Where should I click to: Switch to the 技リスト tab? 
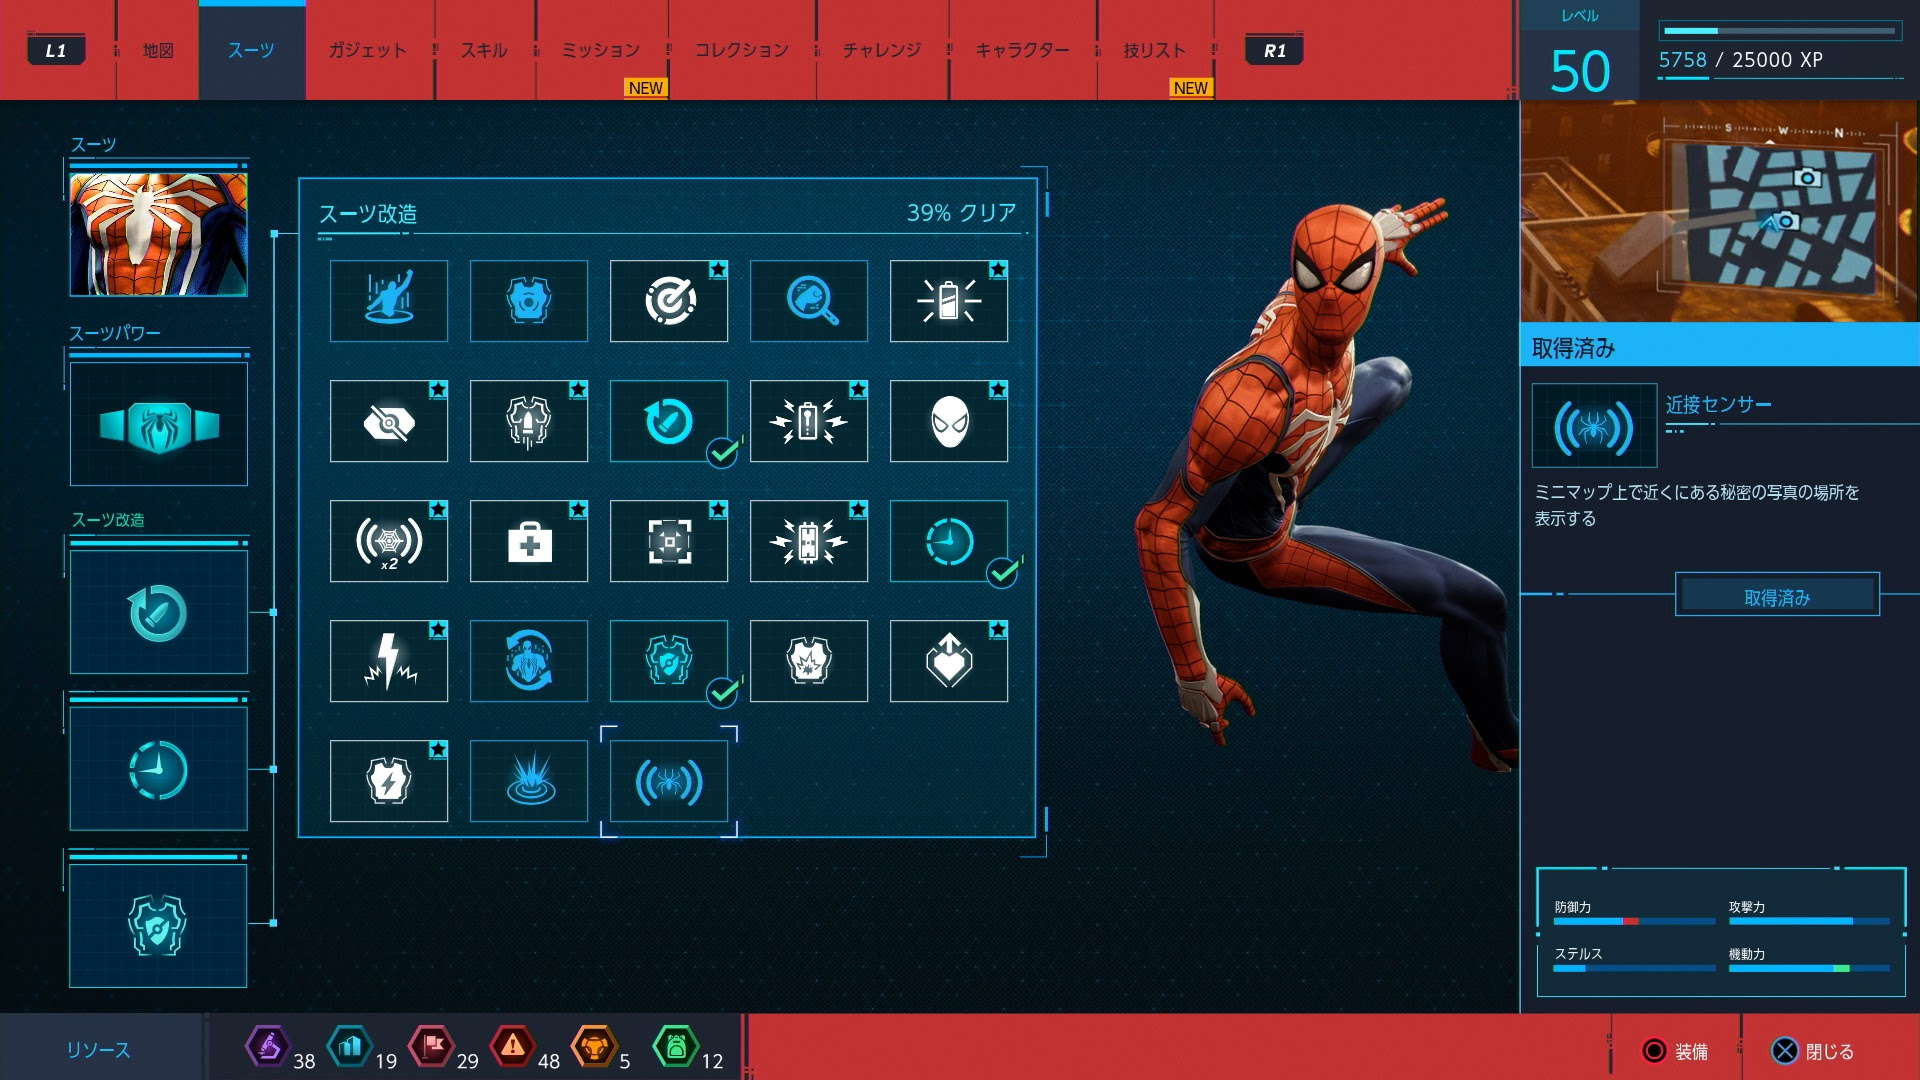coord(1154,50)
